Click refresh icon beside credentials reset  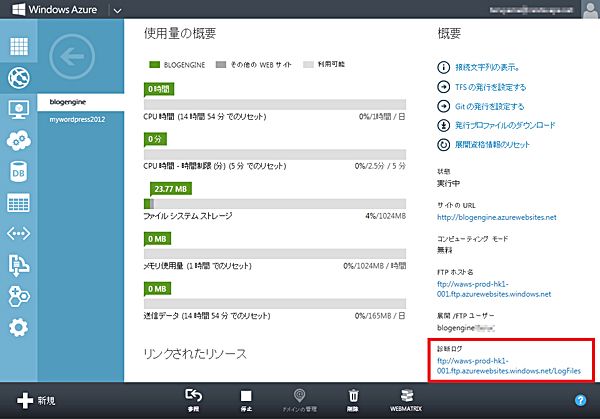443,145
